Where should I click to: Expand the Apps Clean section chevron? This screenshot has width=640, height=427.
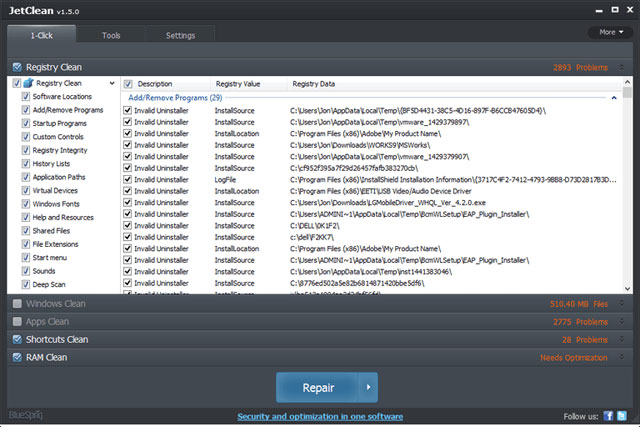coord(622,322)
